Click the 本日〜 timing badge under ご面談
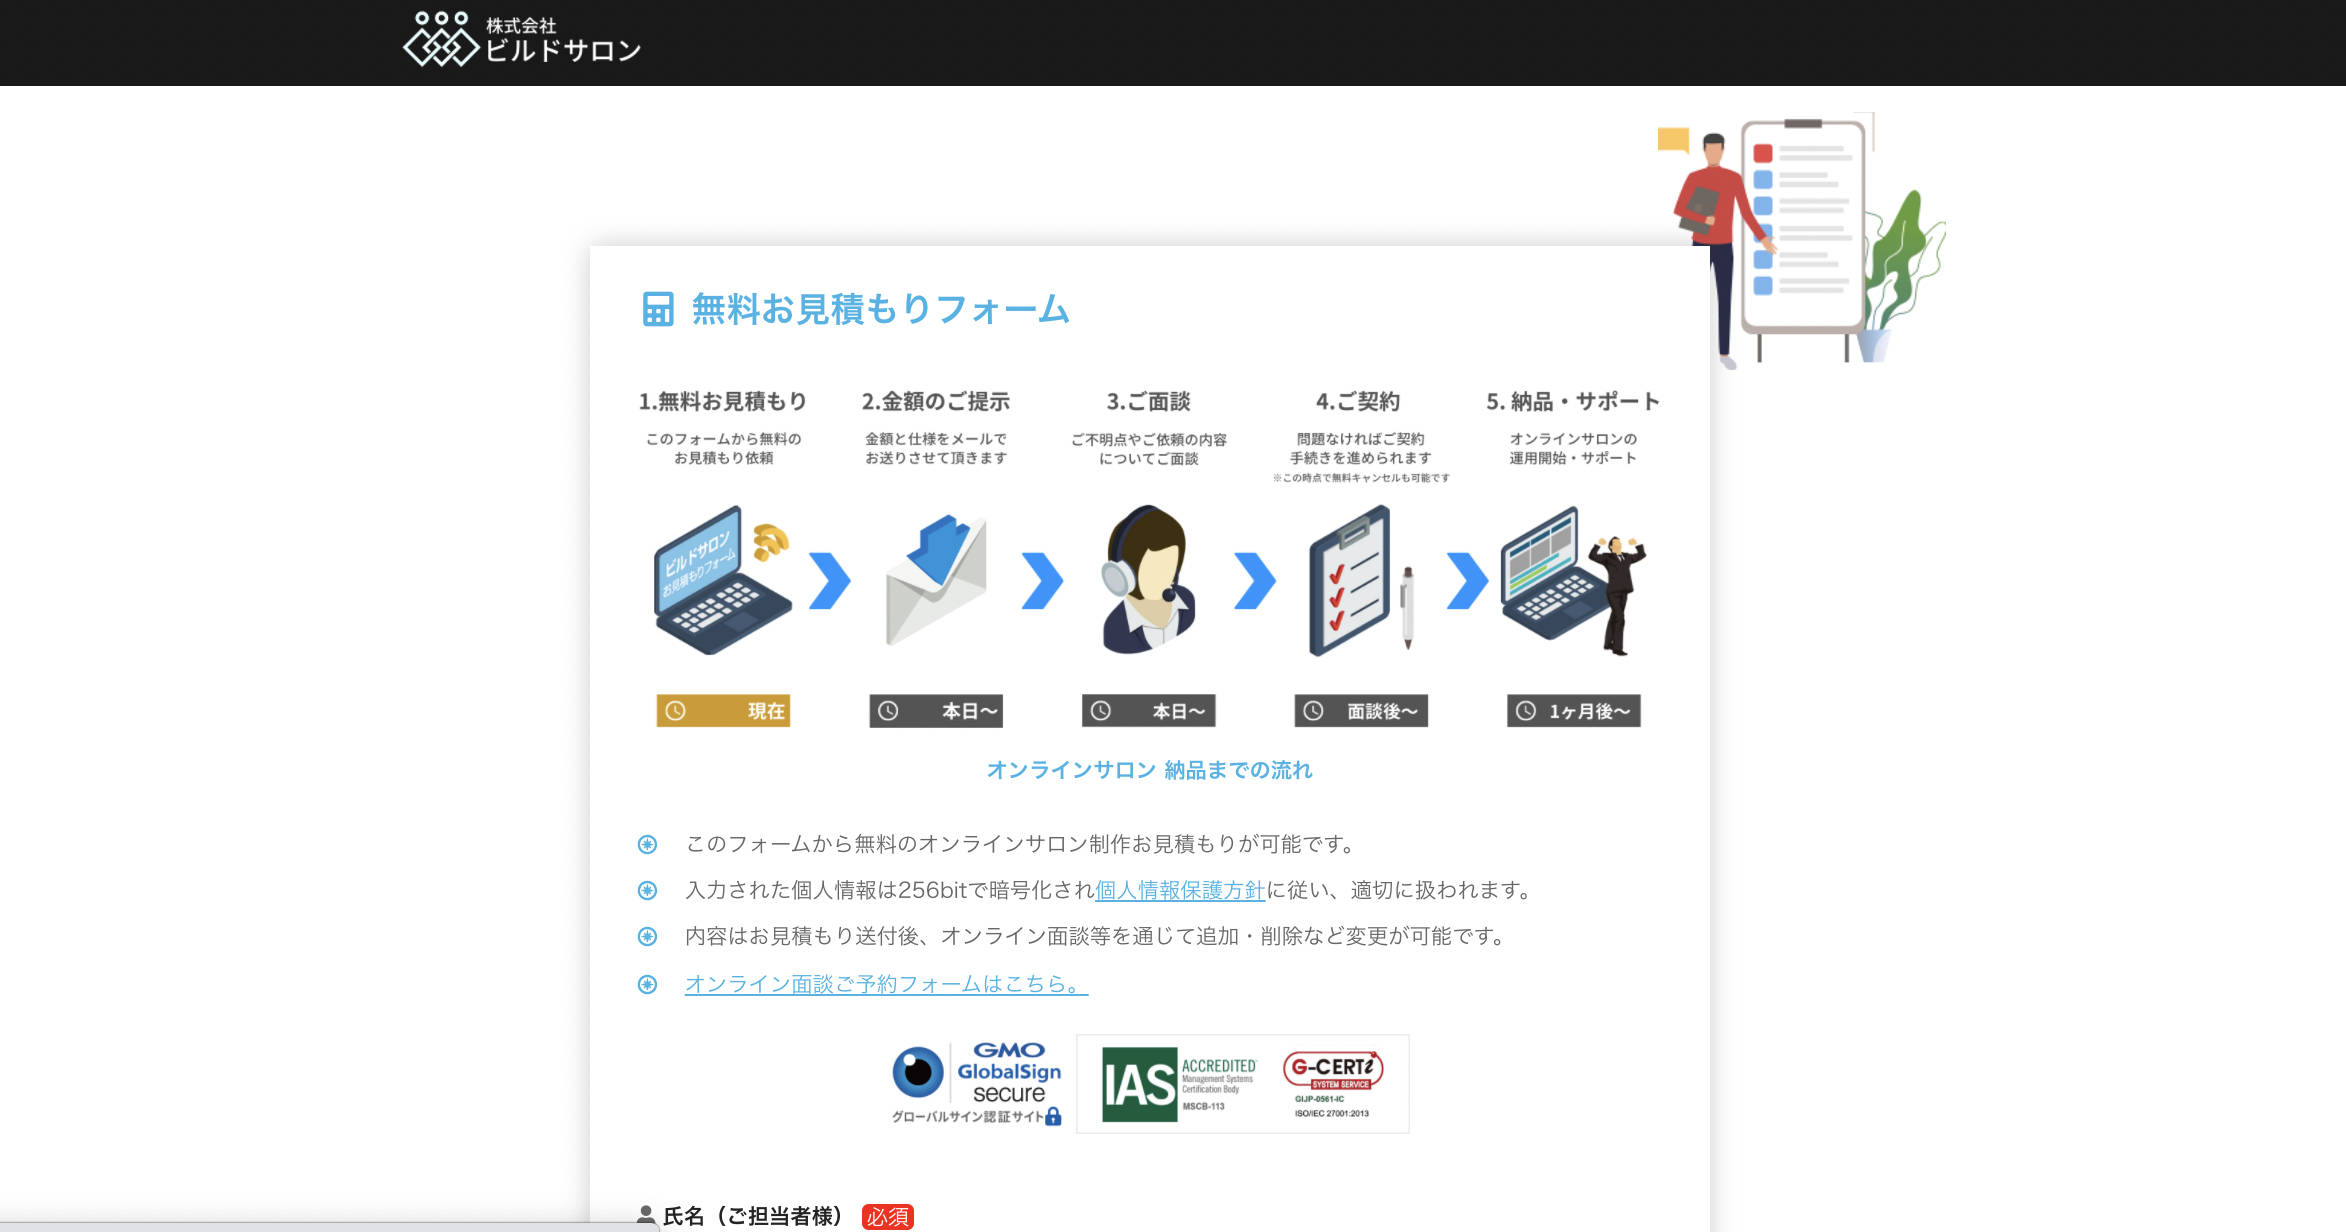Screen dimensions: 2346x1232 [1148, 711]
